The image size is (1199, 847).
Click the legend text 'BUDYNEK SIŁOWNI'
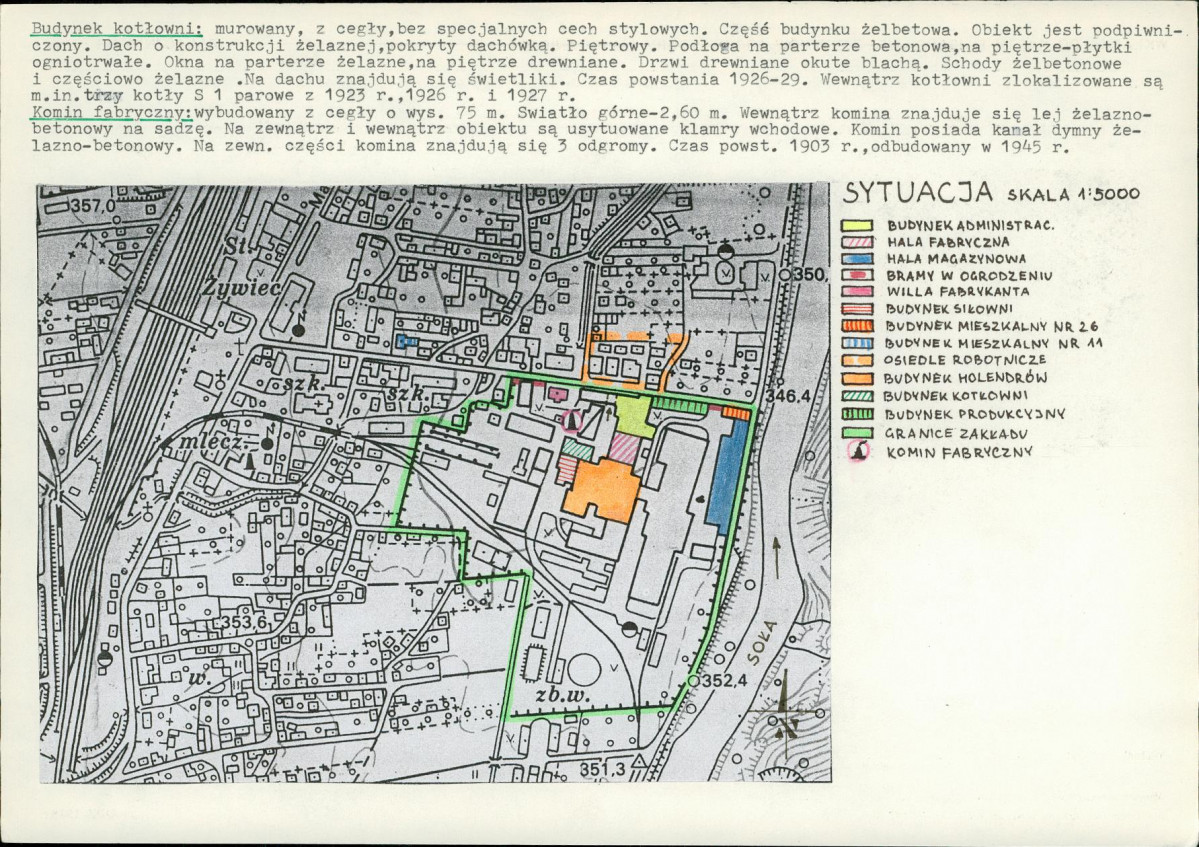pyautogui.click(x=949, y=309)
